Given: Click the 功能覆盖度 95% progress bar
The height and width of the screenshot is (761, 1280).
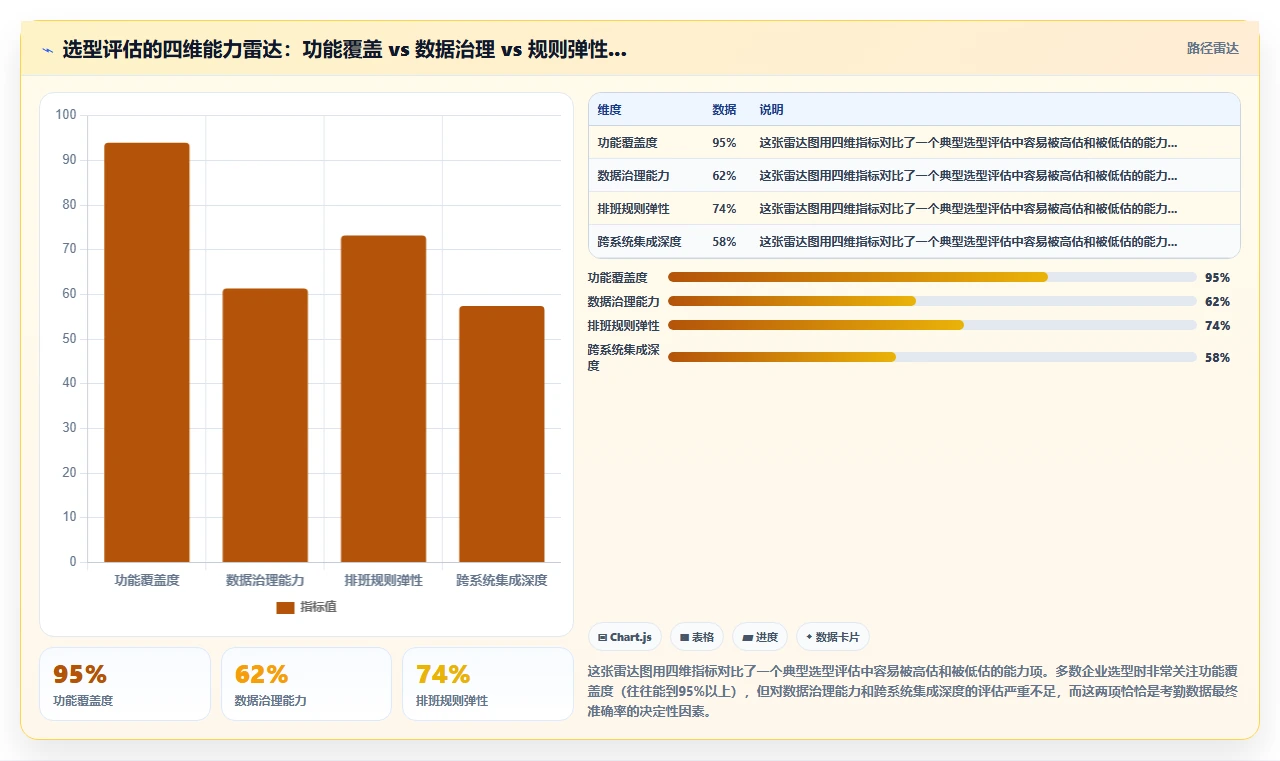Looking at the screenshot, I should (932, 277).
